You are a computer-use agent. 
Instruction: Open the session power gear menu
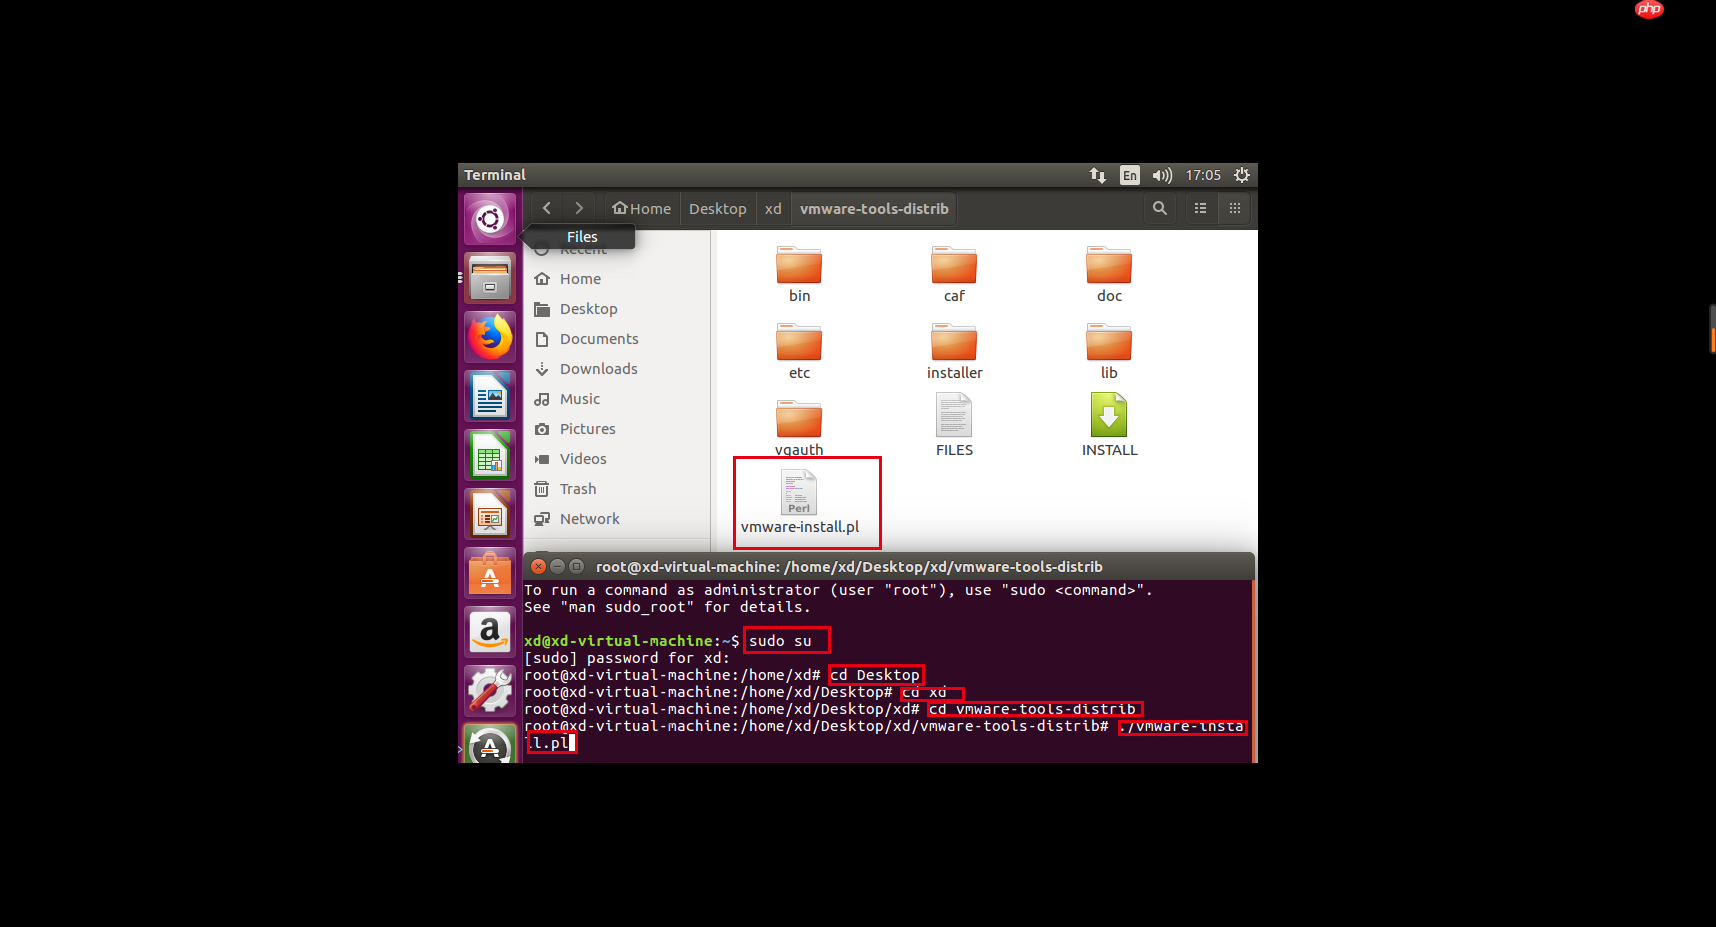1241,174
